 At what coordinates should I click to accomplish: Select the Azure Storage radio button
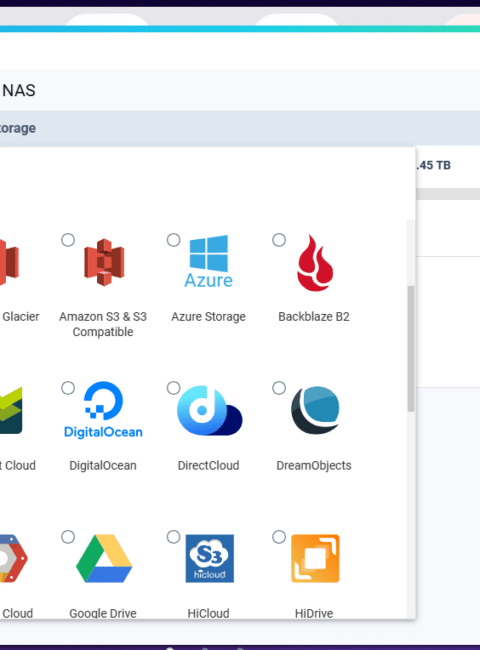173,240
